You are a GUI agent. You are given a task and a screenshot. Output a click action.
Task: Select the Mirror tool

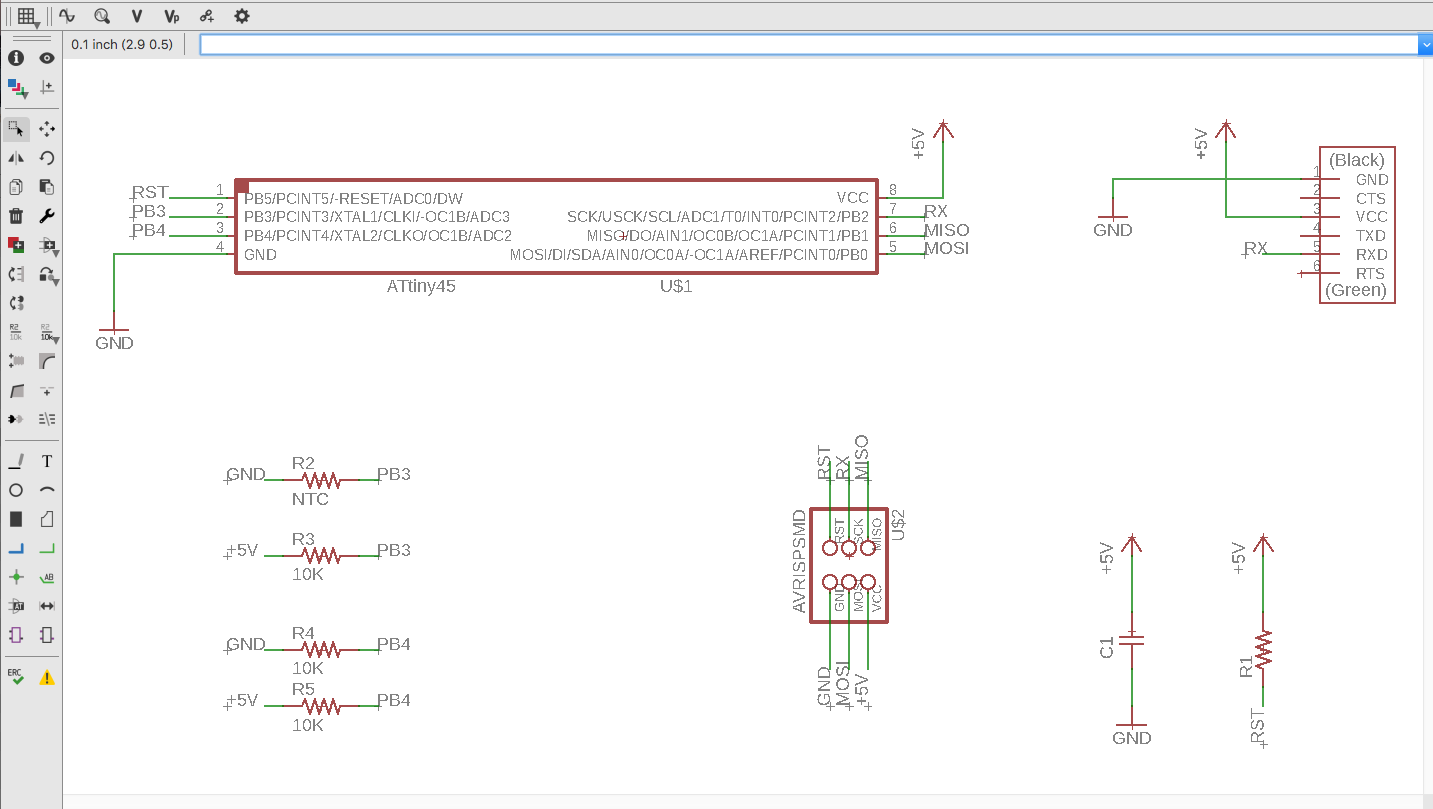[16, 158]
